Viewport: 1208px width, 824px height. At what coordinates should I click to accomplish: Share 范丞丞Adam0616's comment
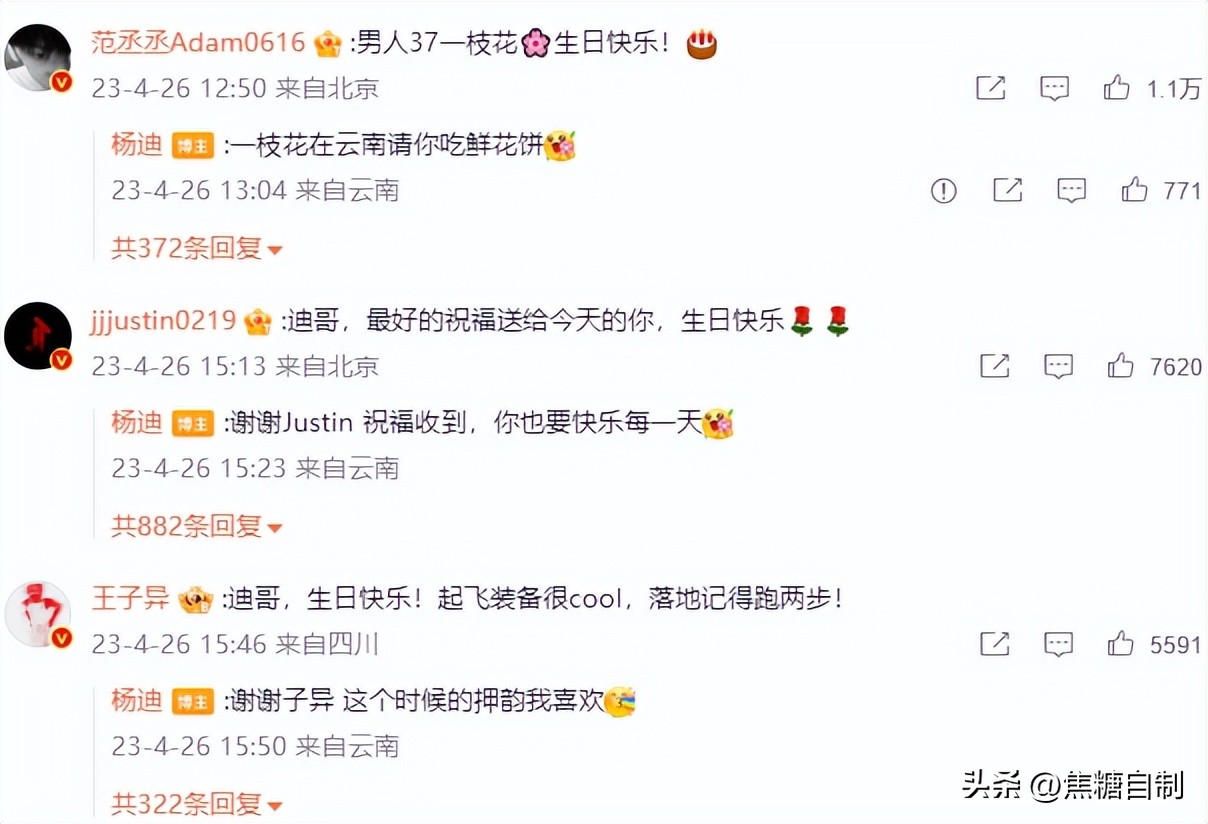point(990,88)
